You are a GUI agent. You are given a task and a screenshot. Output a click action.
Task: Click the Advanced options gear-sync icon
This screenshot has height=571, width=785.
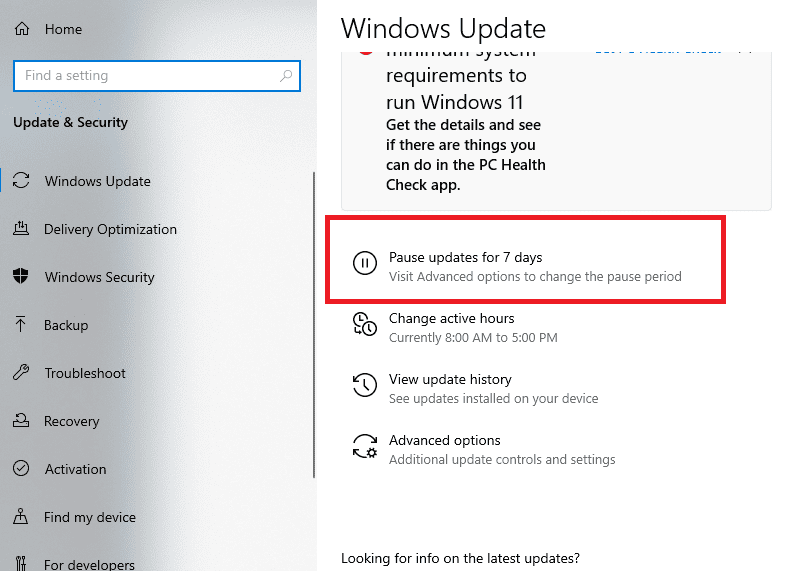point(365,446)
